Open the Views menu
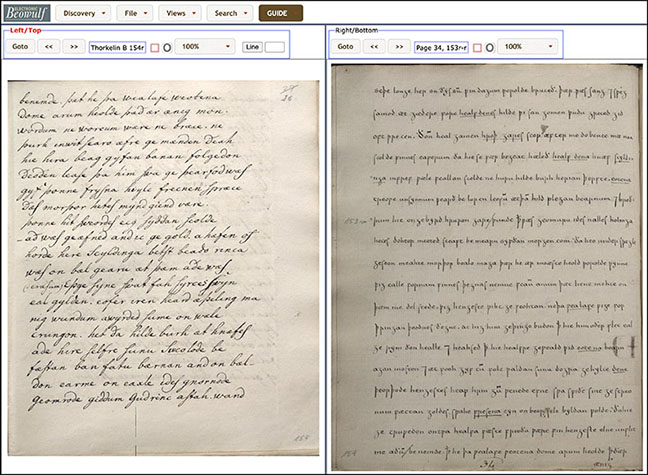The height and width of the screenshot is (475, 648). [180, 13]
